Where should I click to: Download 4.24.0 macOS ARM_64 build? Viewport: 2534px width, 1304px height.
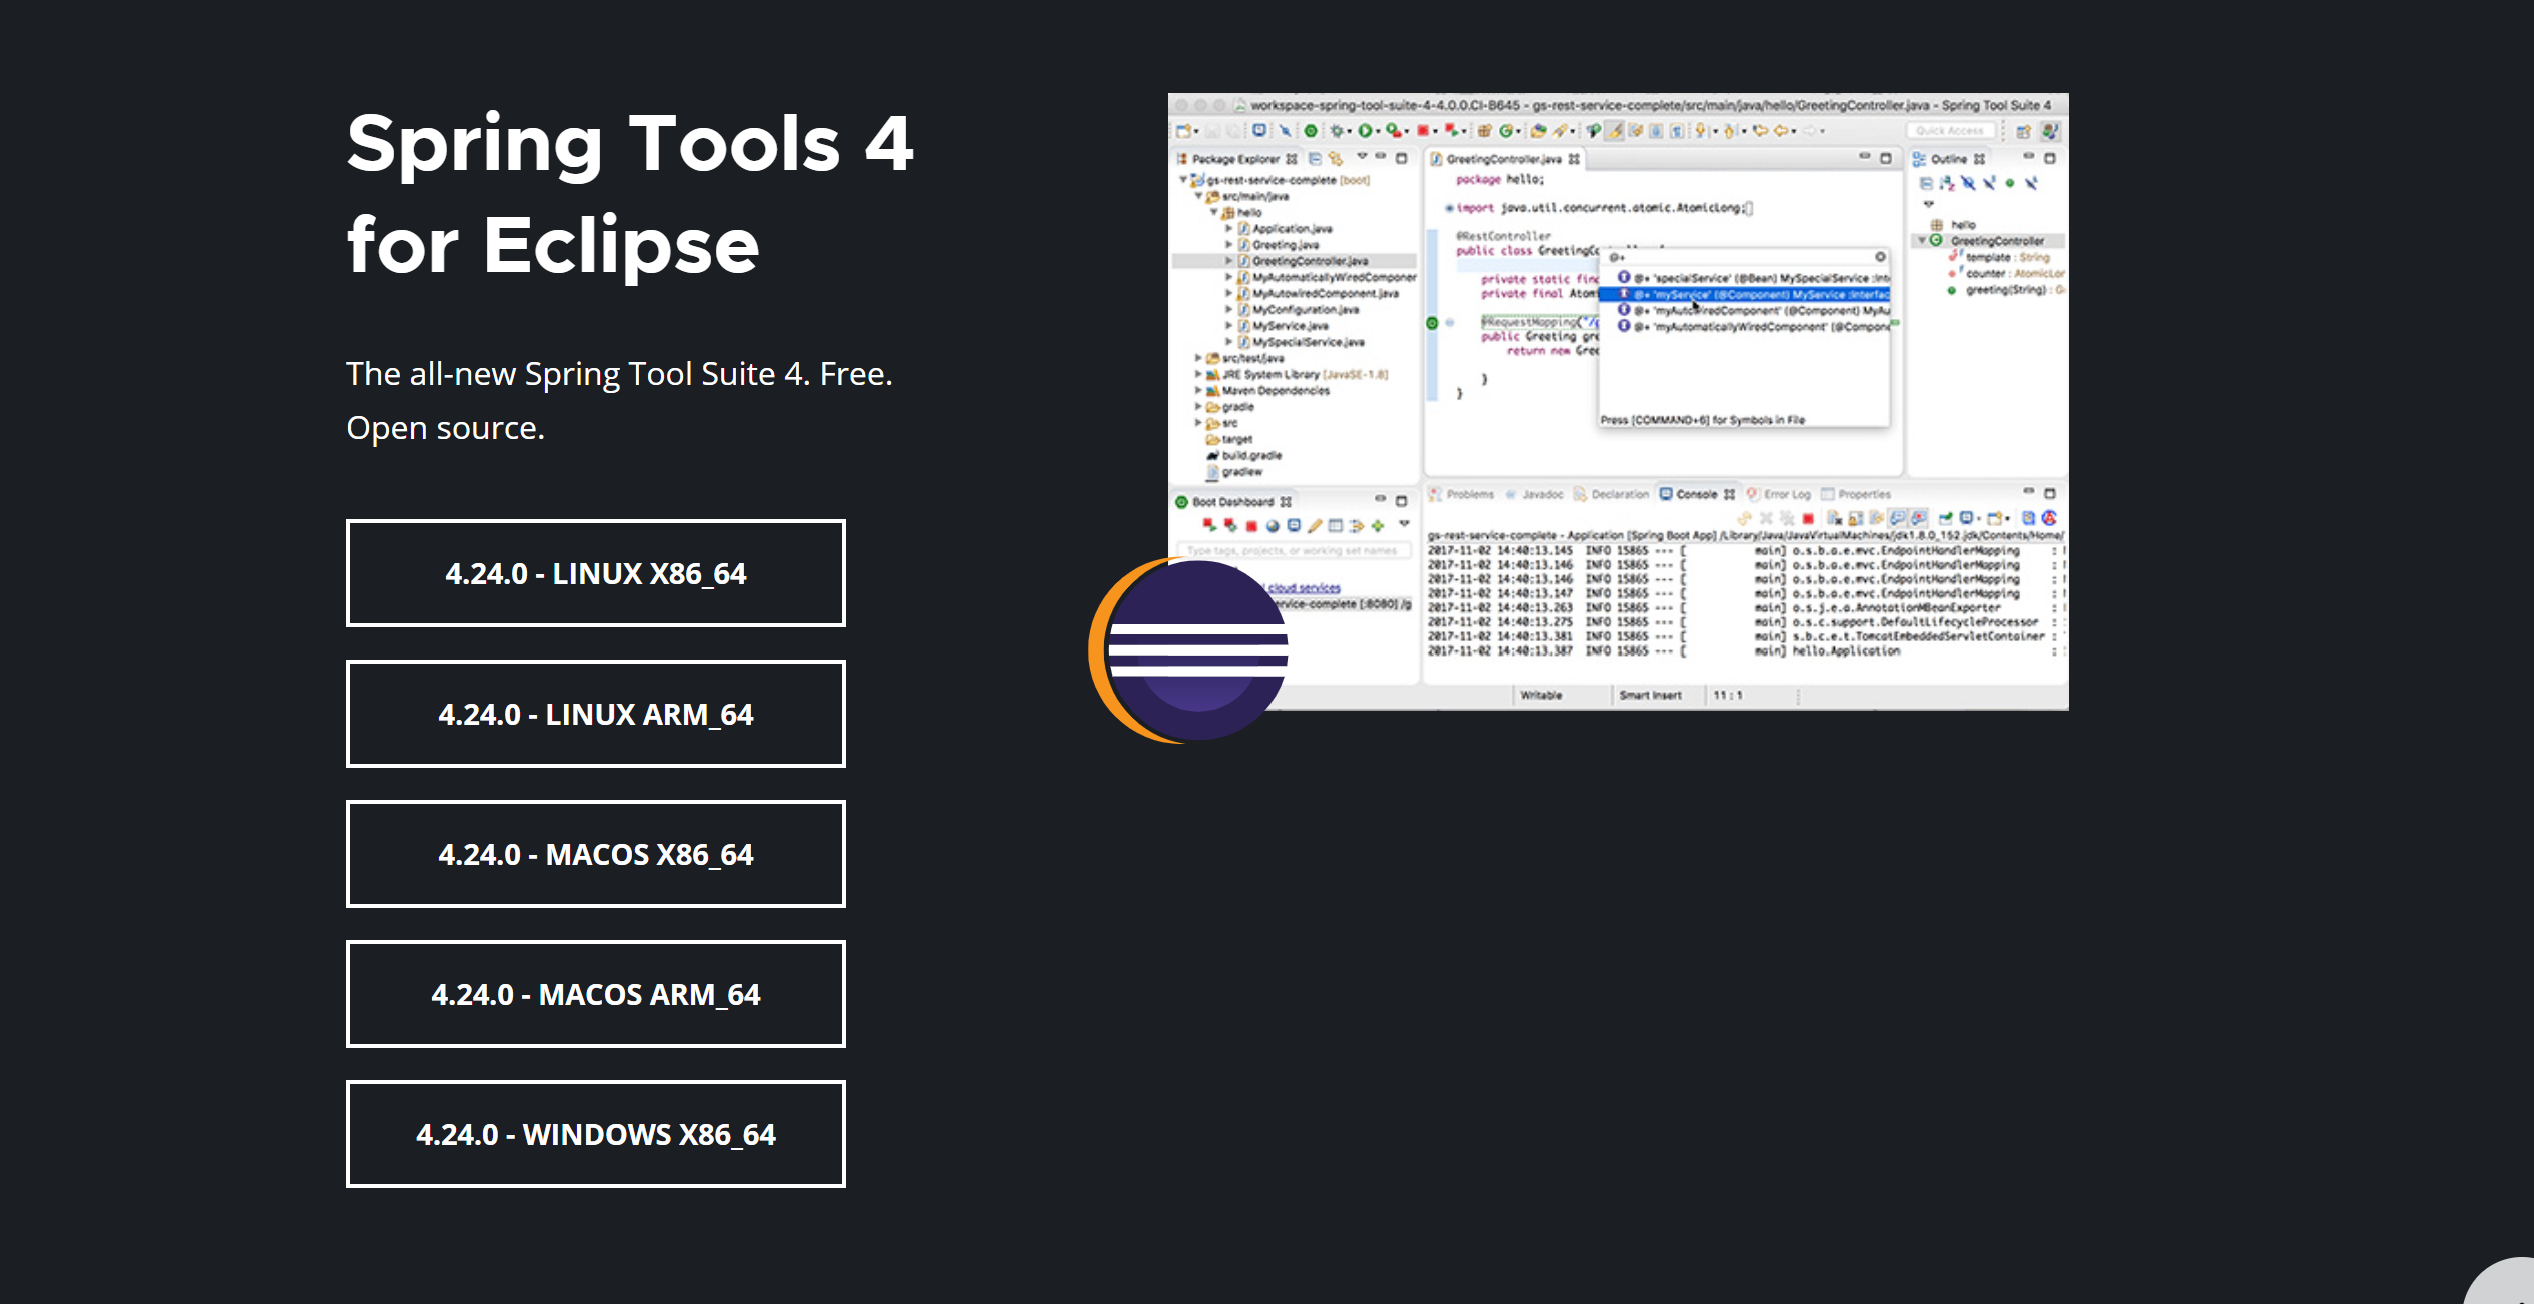[595, 994]
